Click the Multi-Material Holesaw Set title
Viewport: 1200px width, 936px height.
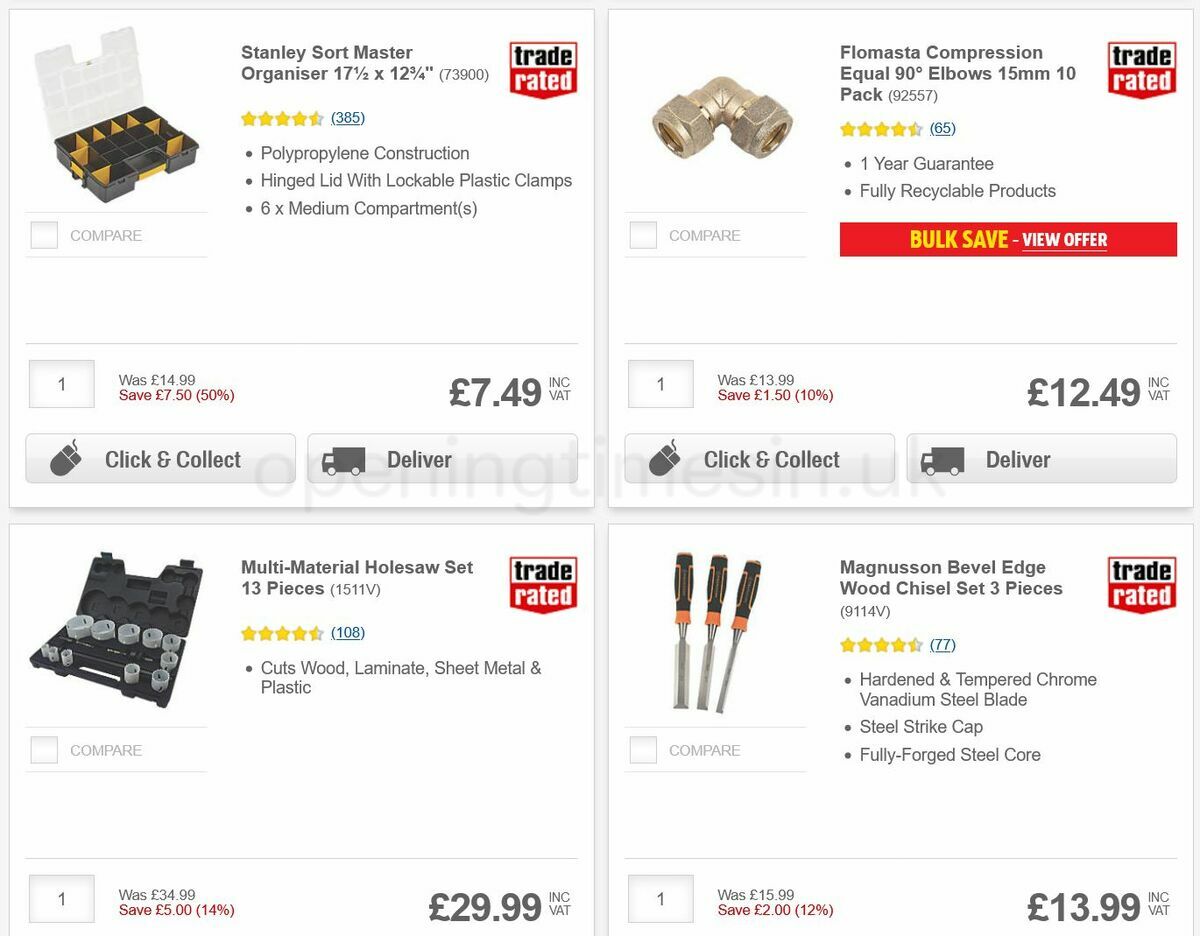click(x=356, y=578)
